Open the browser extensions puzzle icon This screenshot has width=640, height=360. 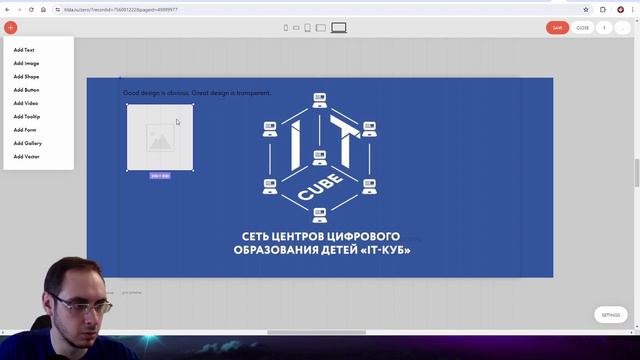tap(603, 9)
